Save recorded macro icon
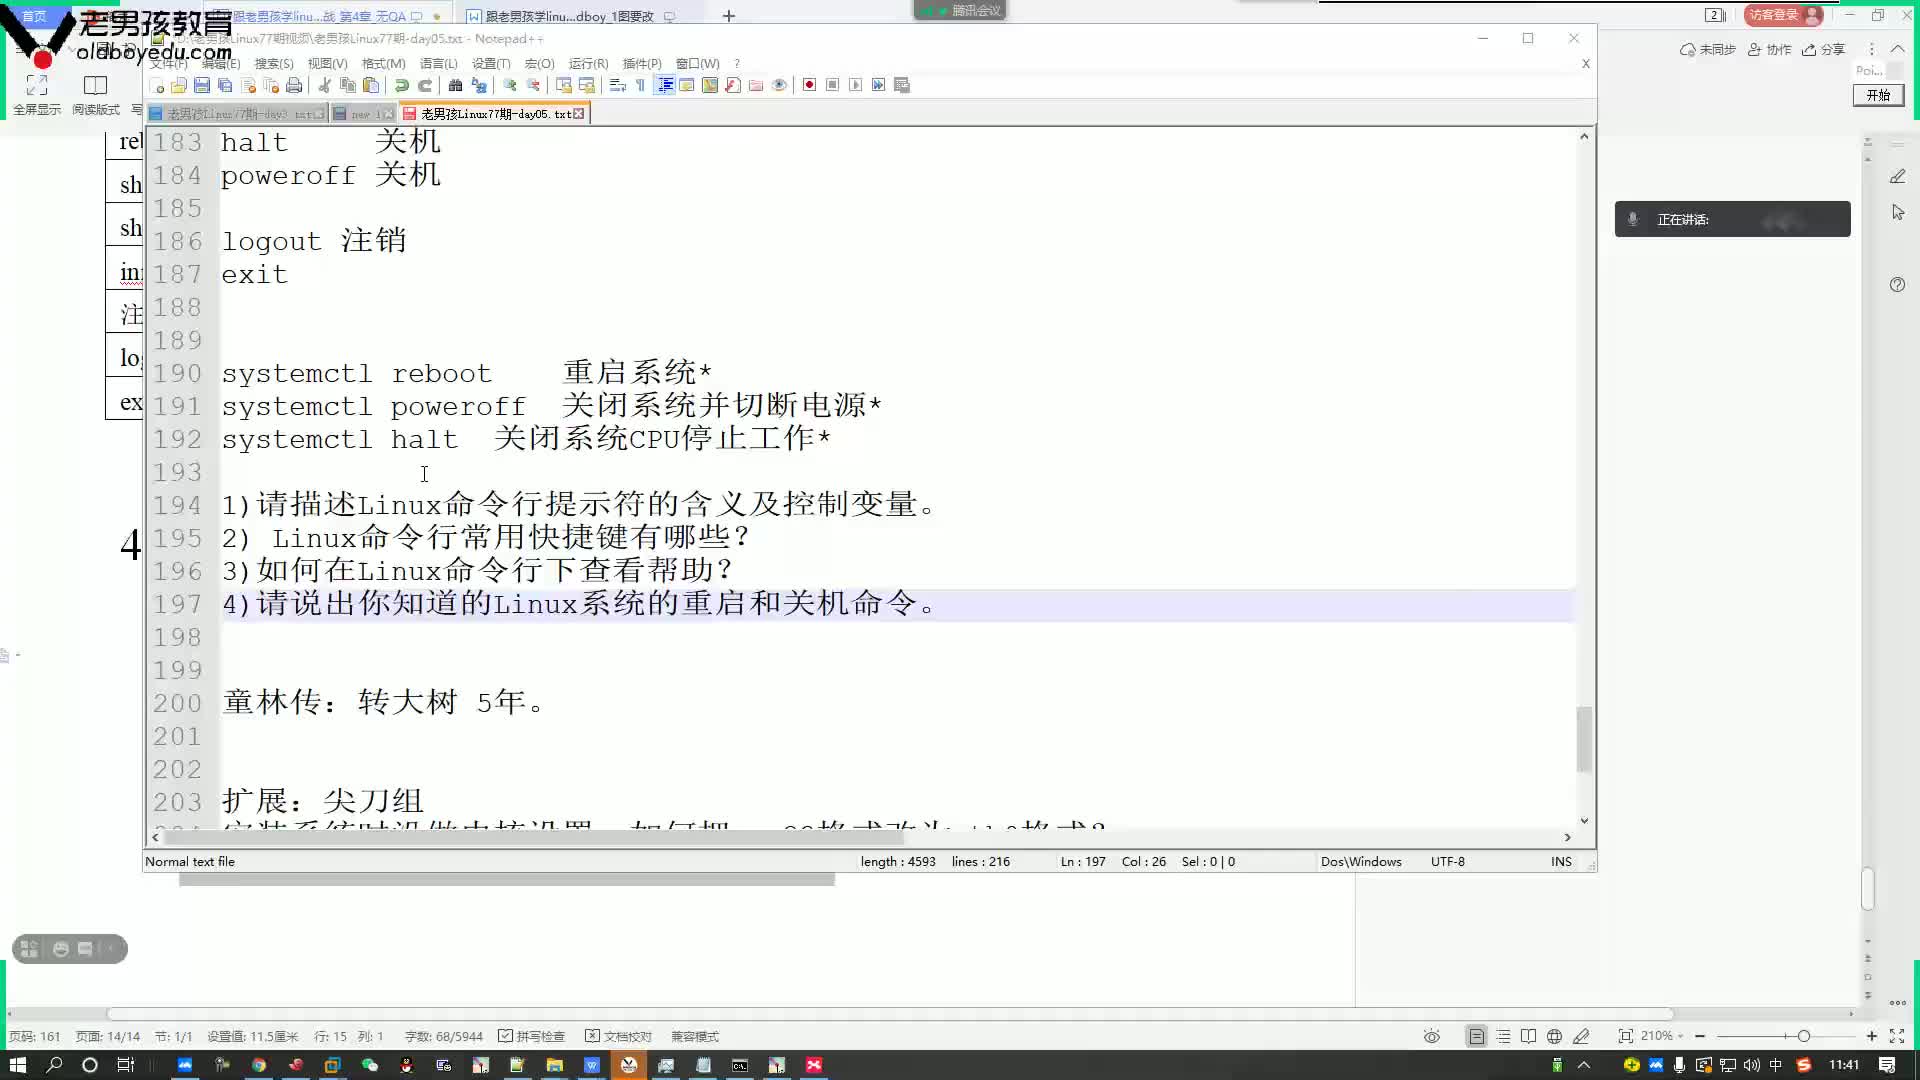1920x1080 pixels. tap(901, 85)
